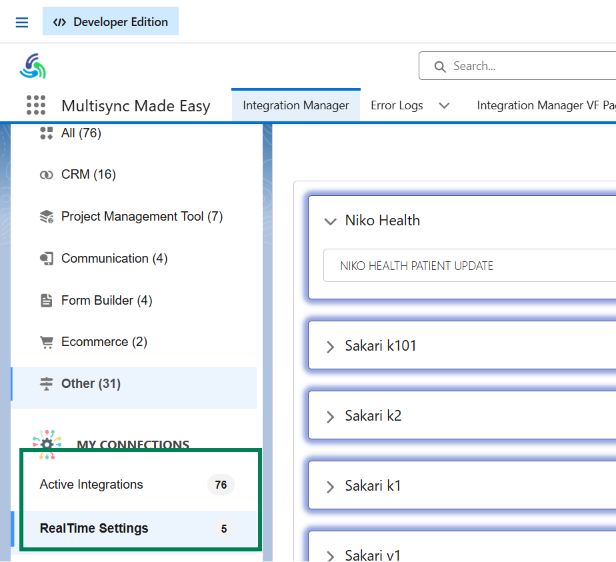Expand the Sakari v1 section
This screenshot has width=616, height=562.
tap(330, 556)
